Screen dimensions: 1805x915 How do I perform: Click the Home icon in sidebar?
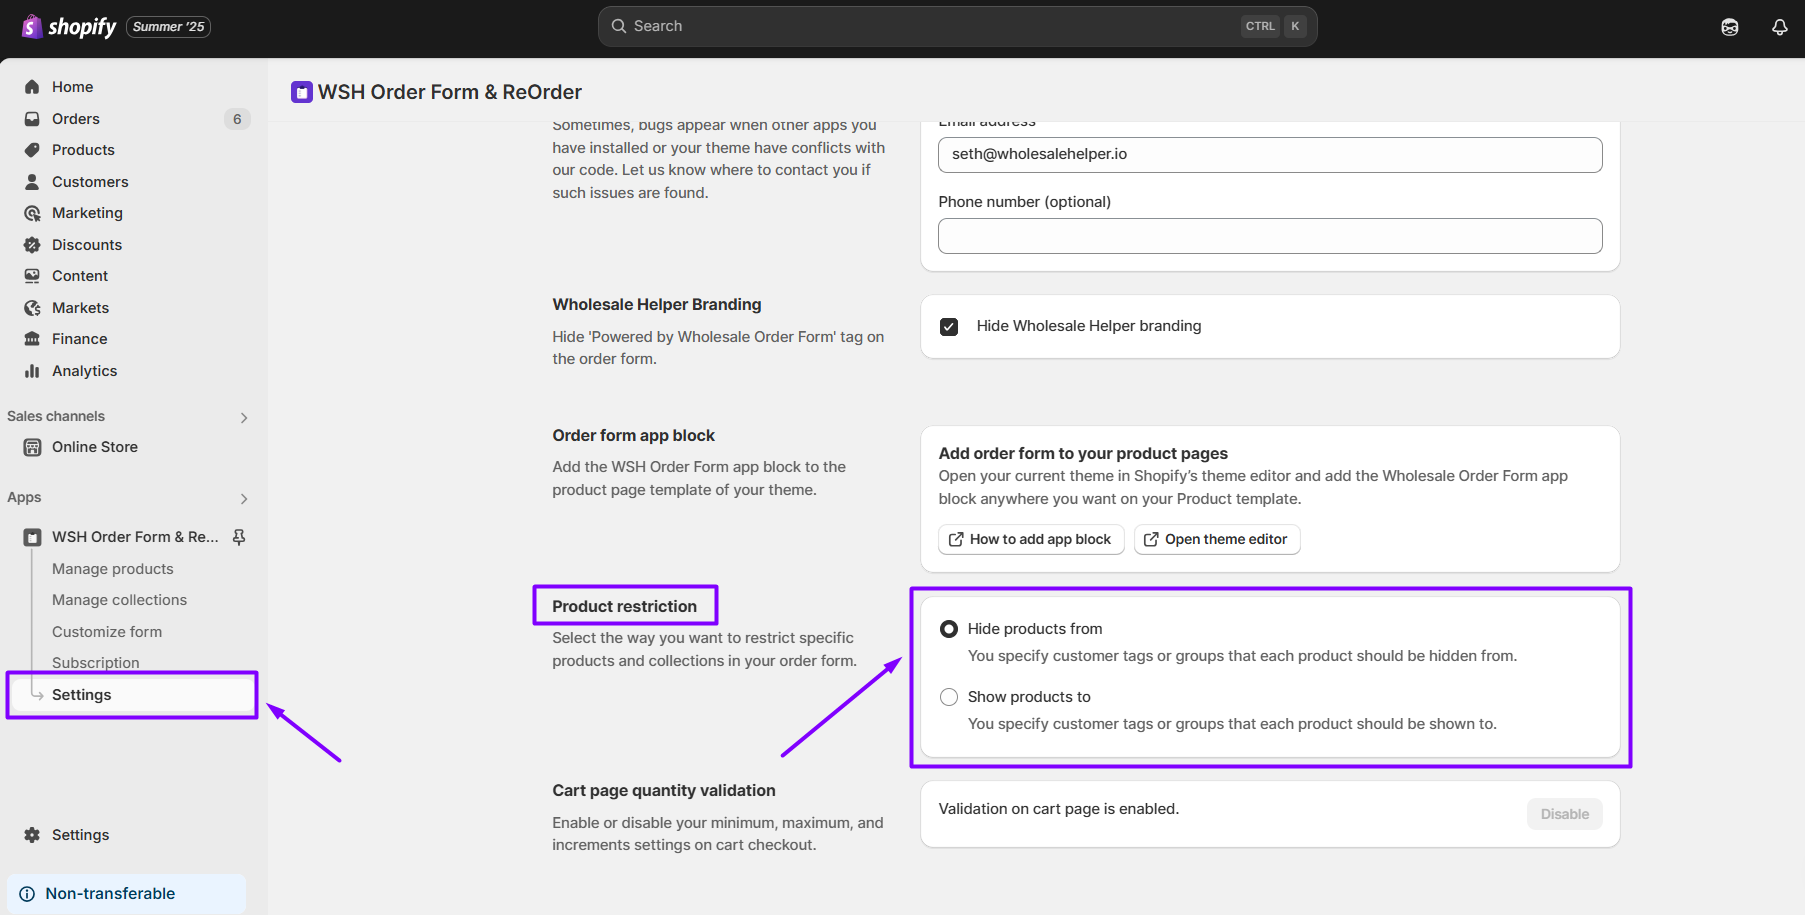pos(32,87)
